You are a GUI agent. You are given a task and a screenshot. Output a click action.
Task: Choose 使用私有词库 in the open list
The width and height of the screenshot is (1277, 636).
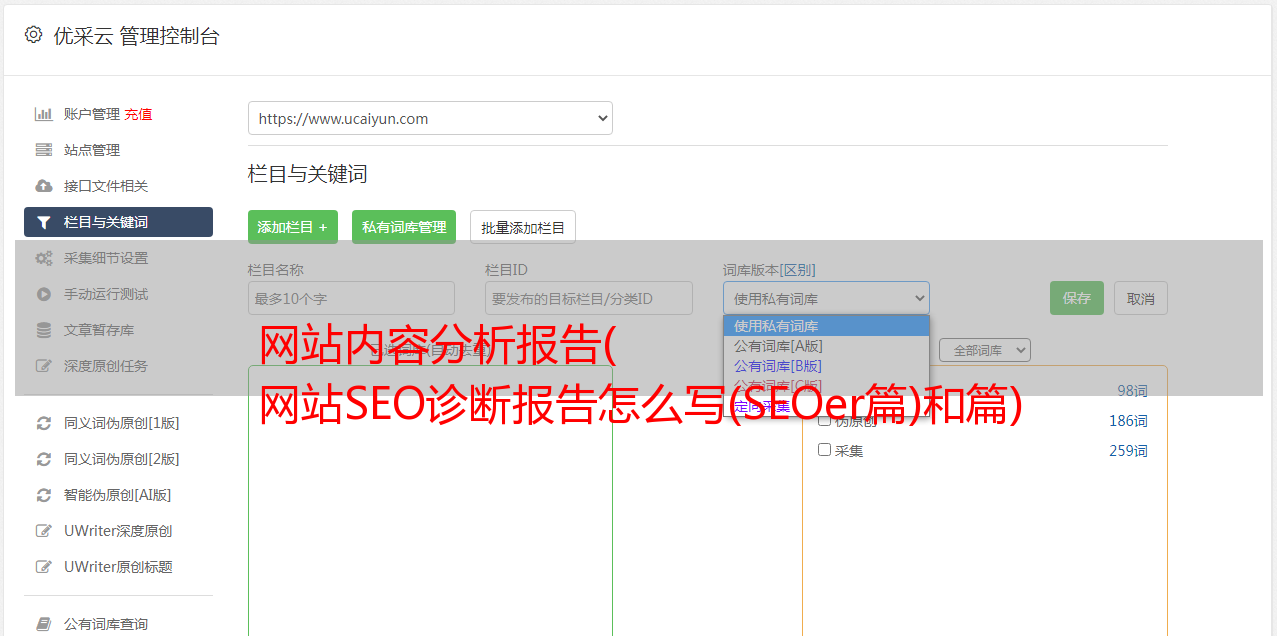point(826,326)
